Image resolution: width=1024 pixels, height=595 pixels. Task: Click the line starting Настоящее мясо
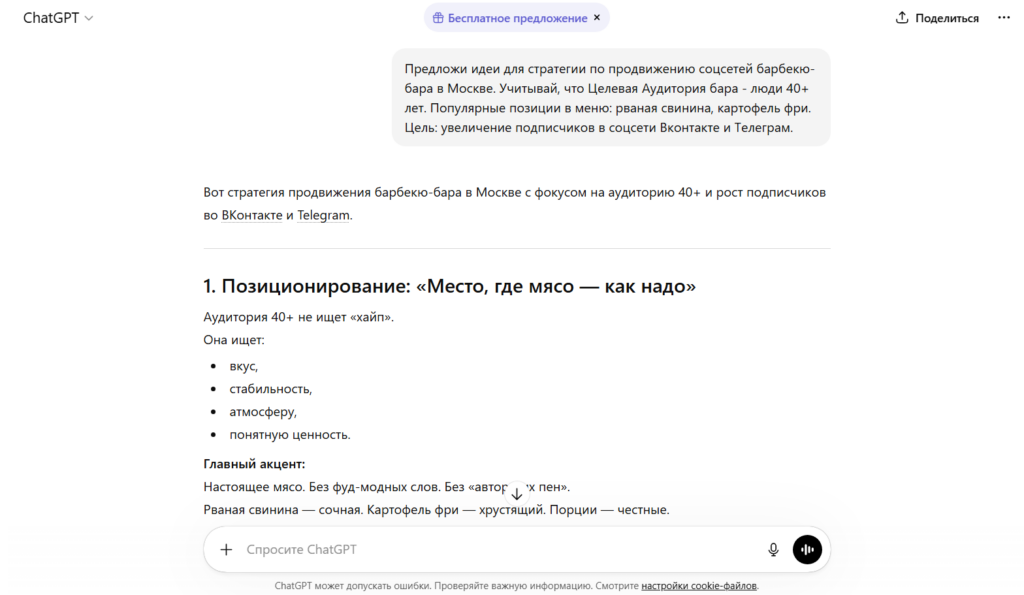click(x=387, y=487)
